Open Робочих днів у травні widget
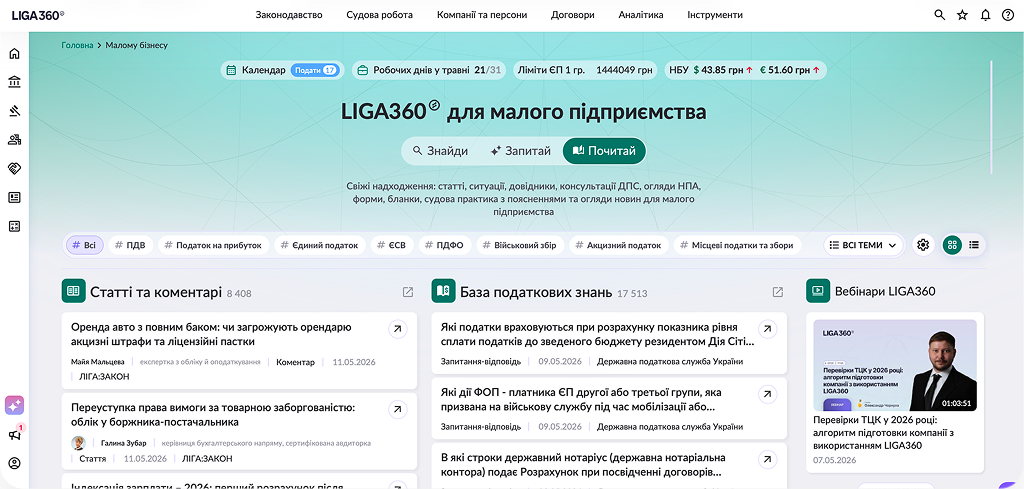This screenshot has width=1024, height=489. pos(429,70)
